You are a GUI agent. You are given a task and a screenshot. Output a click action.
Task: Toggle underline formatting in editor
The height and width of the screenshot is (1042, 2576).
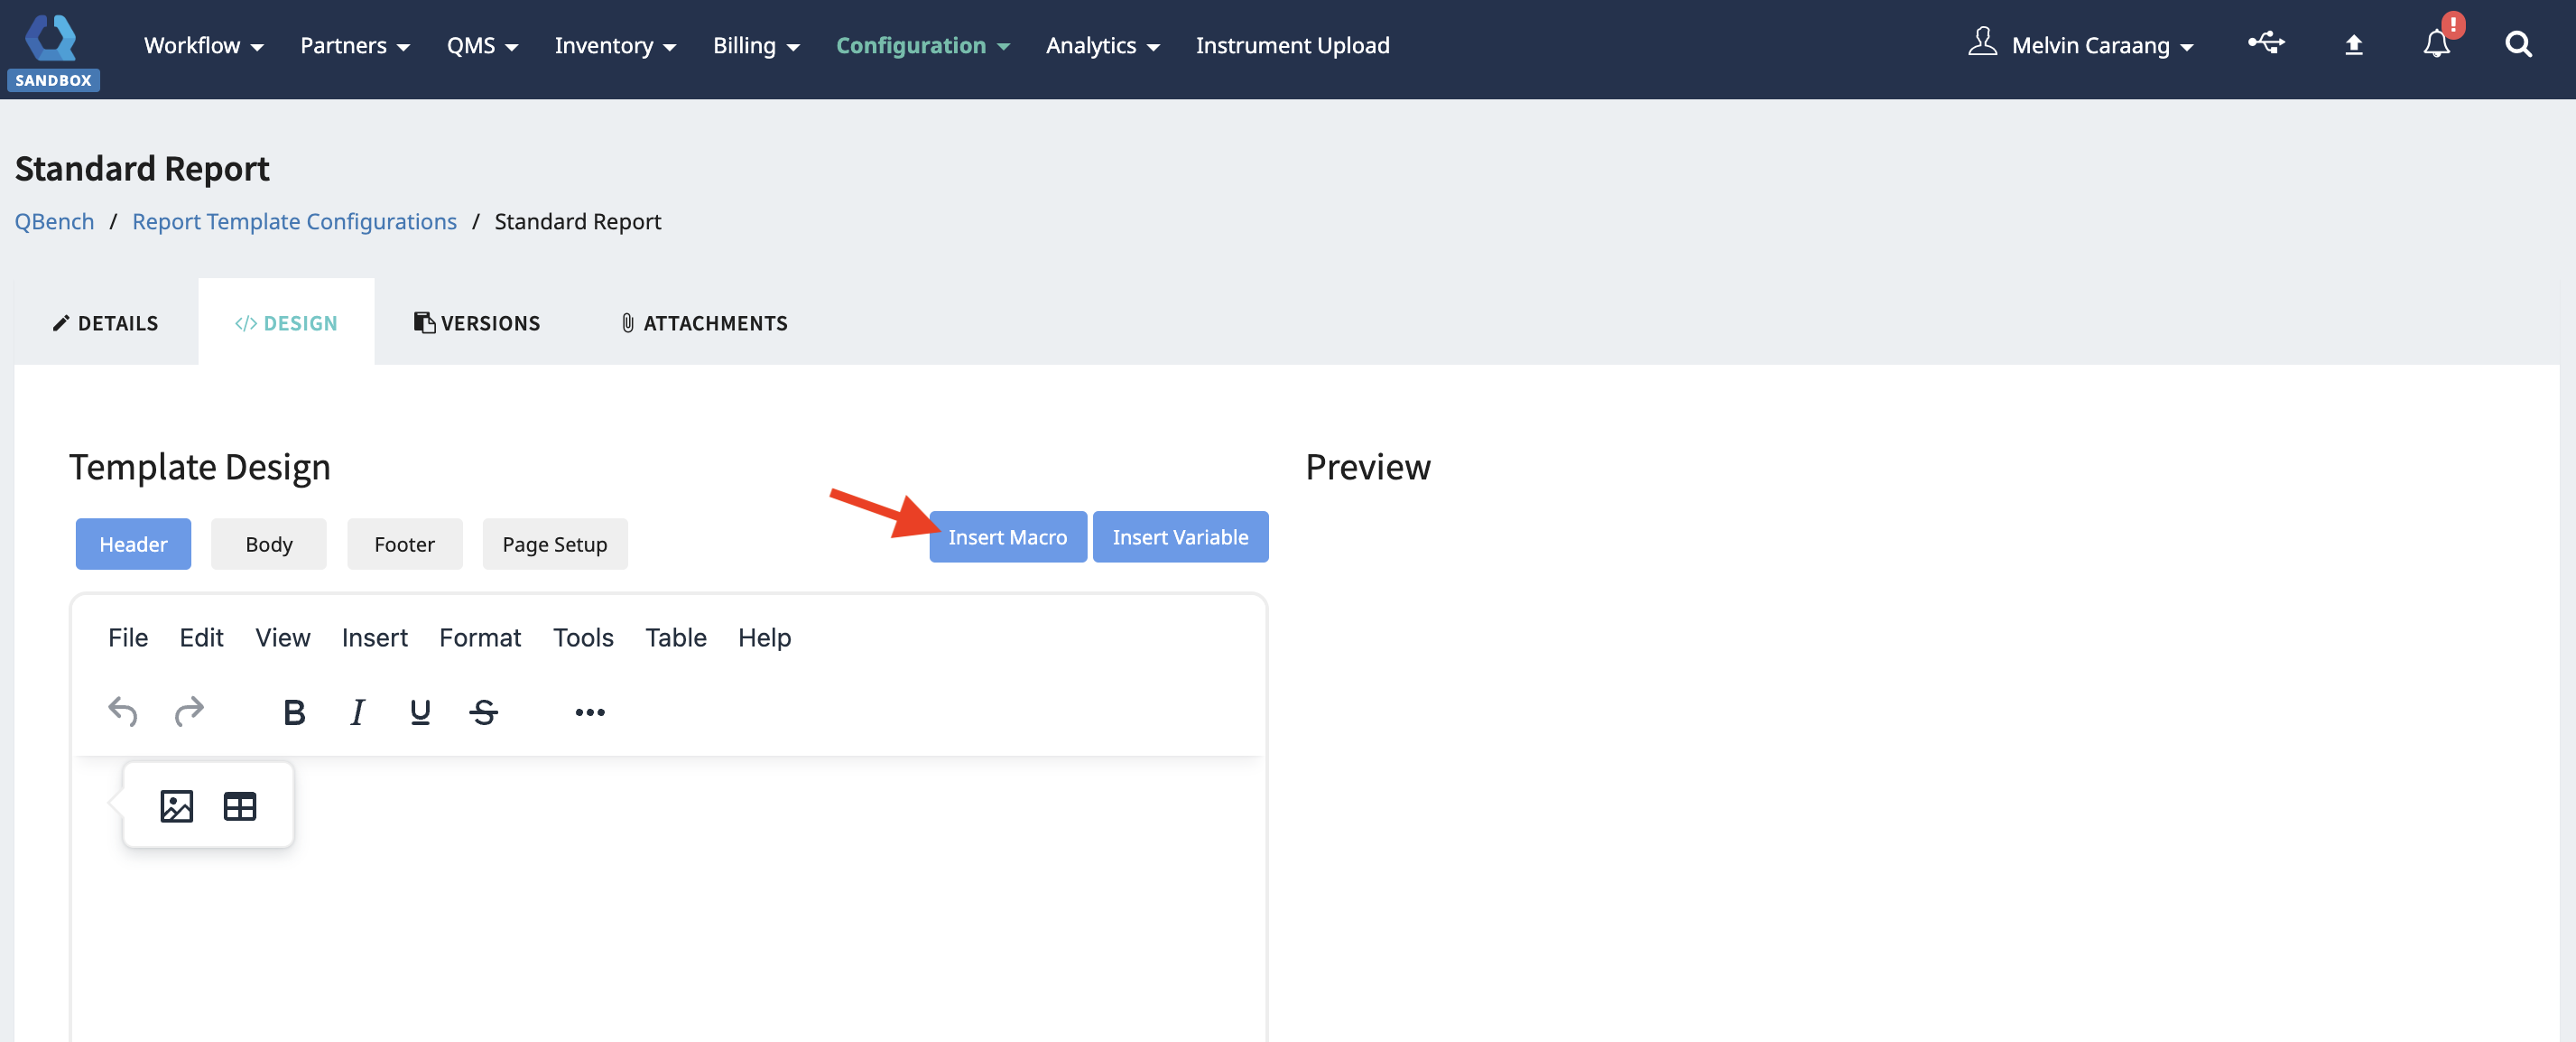click(x=420, y=712)
